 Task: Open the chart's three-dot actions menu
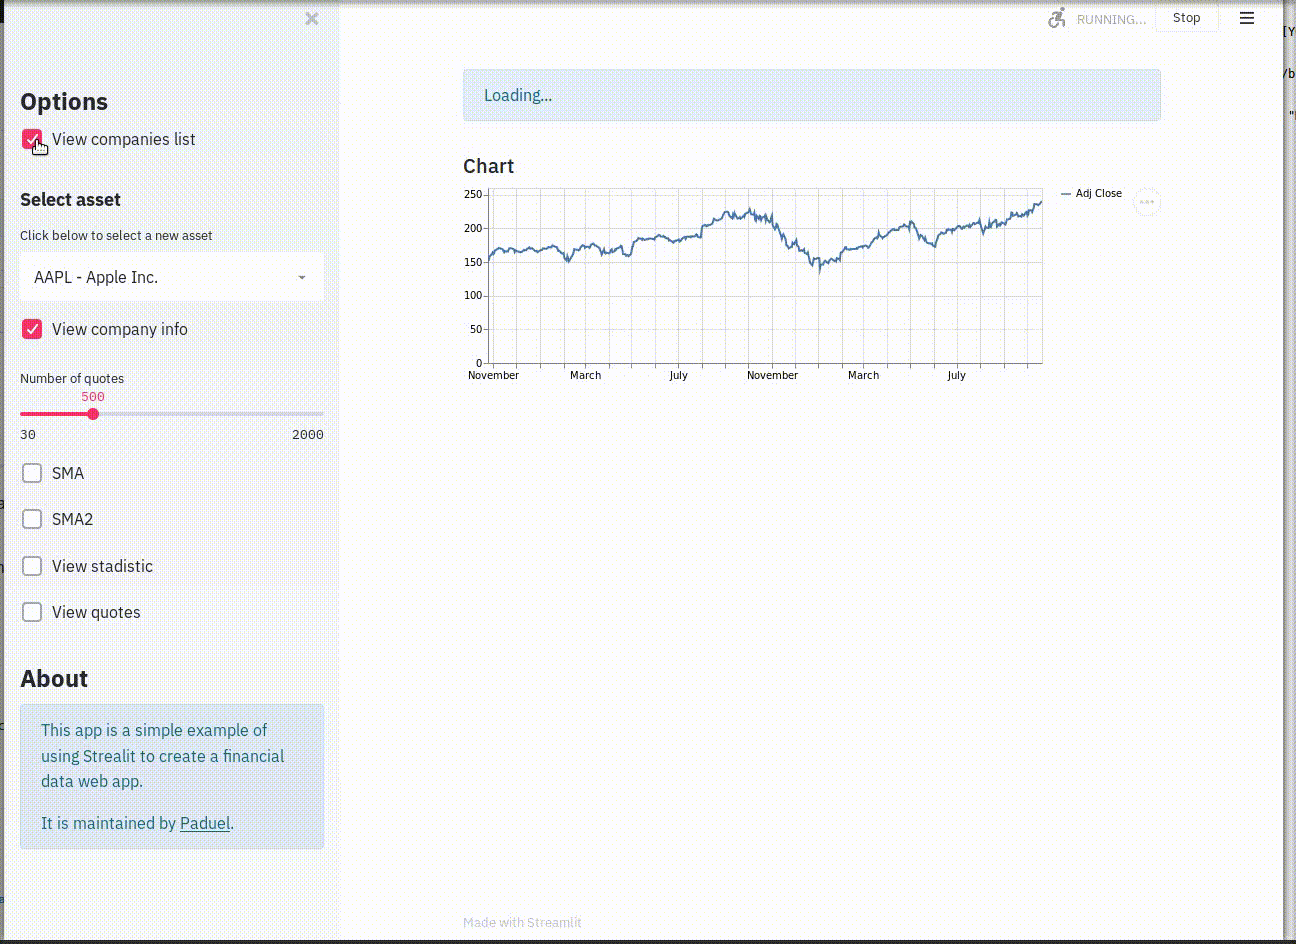[x=1146, y=202]
